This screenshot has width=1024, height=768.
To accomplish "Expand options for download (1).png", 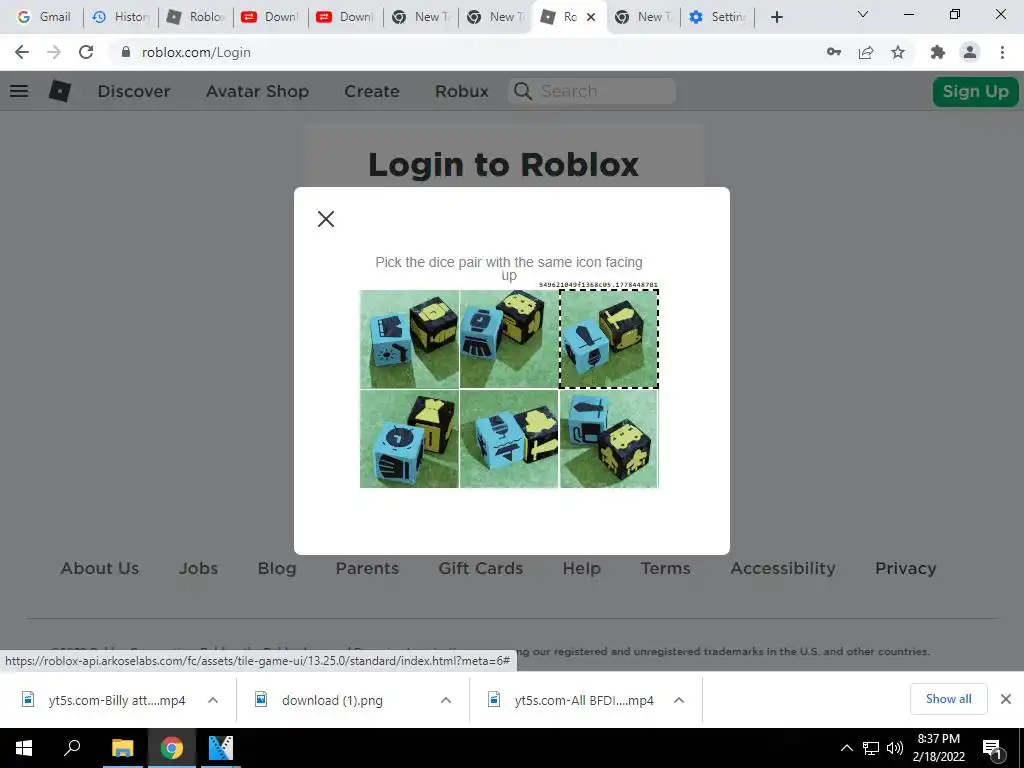I will pos(446,700).
